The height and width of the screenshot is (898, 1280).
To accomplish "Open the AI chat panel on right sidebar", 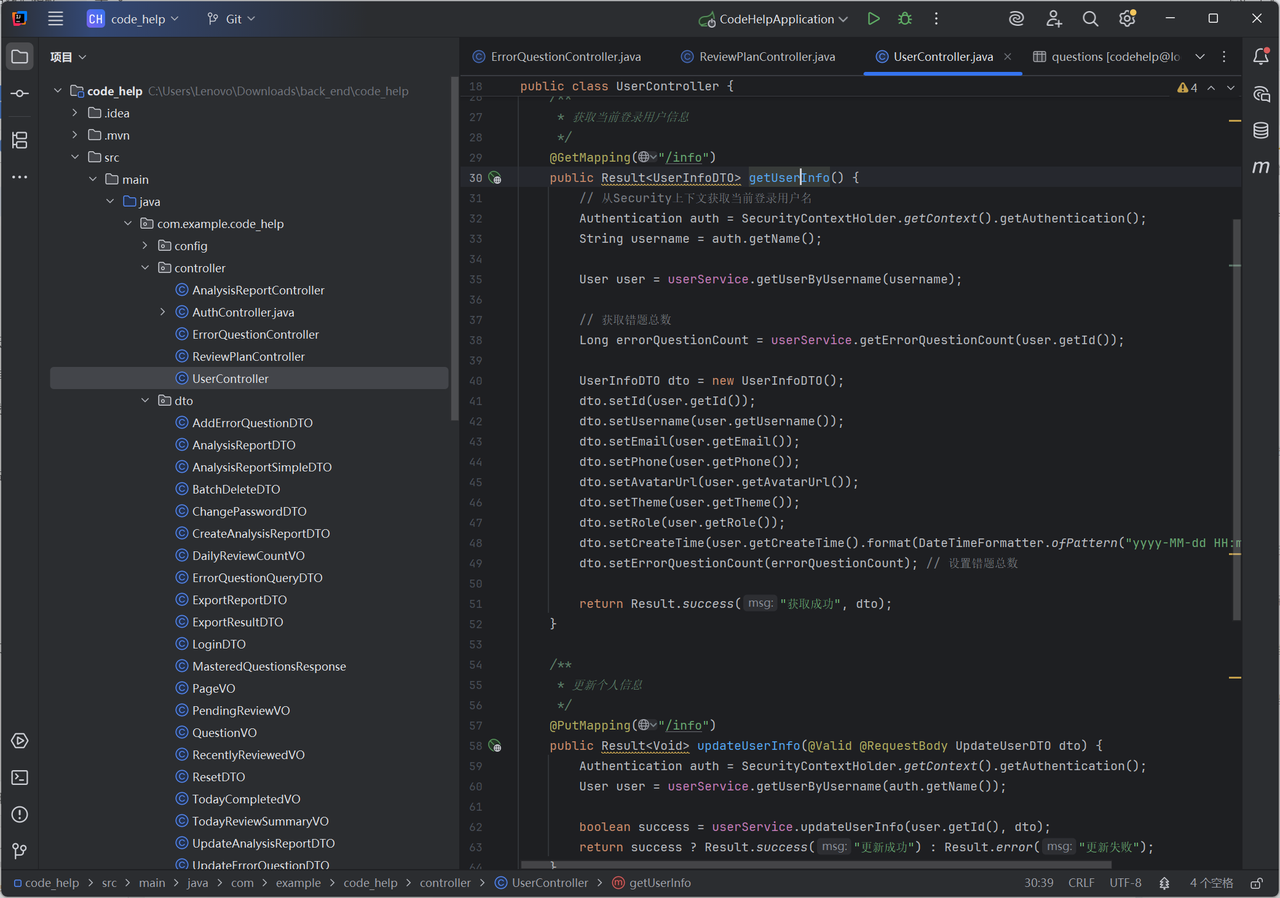I will click(x=1261, y=94).
